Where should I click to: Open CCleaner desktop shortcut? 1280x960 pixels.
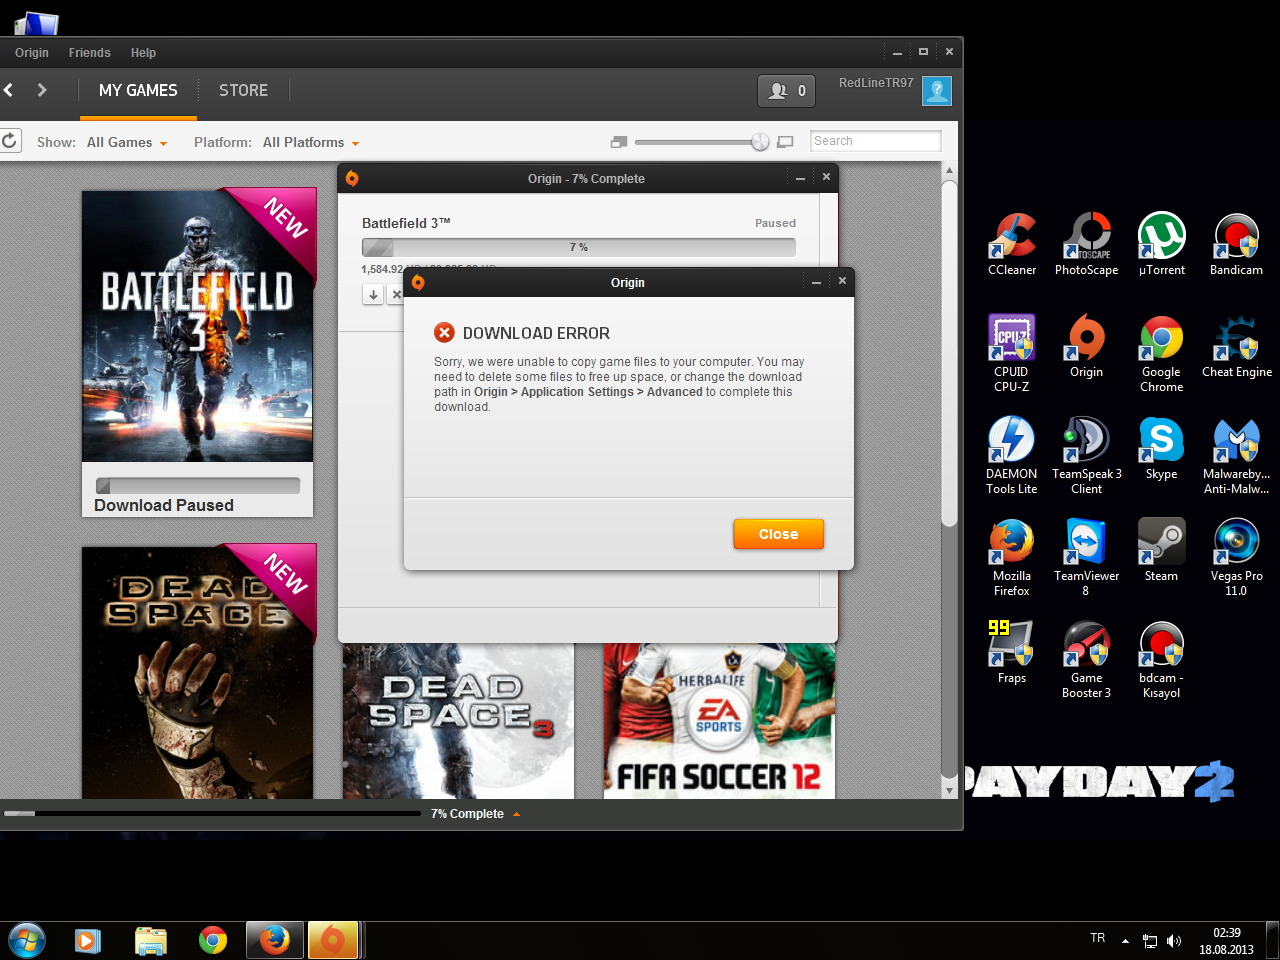click(1012, 244)
